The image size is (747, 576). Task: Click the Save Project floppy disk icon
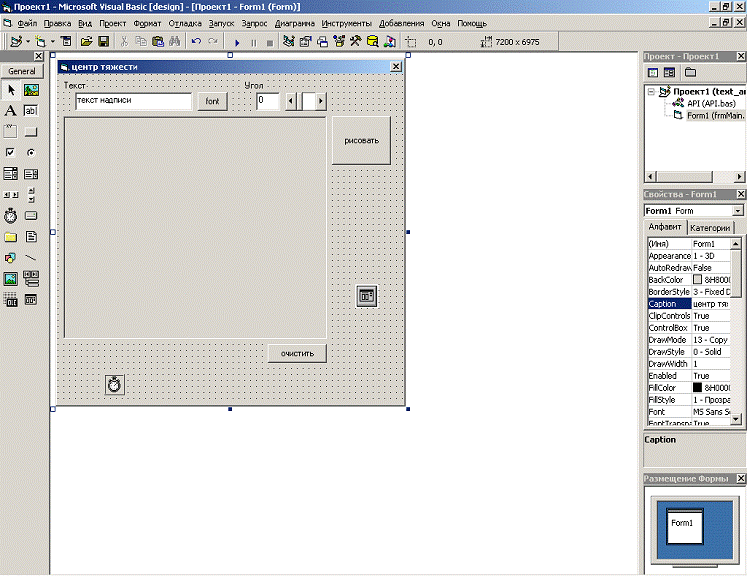pos(103,42)
